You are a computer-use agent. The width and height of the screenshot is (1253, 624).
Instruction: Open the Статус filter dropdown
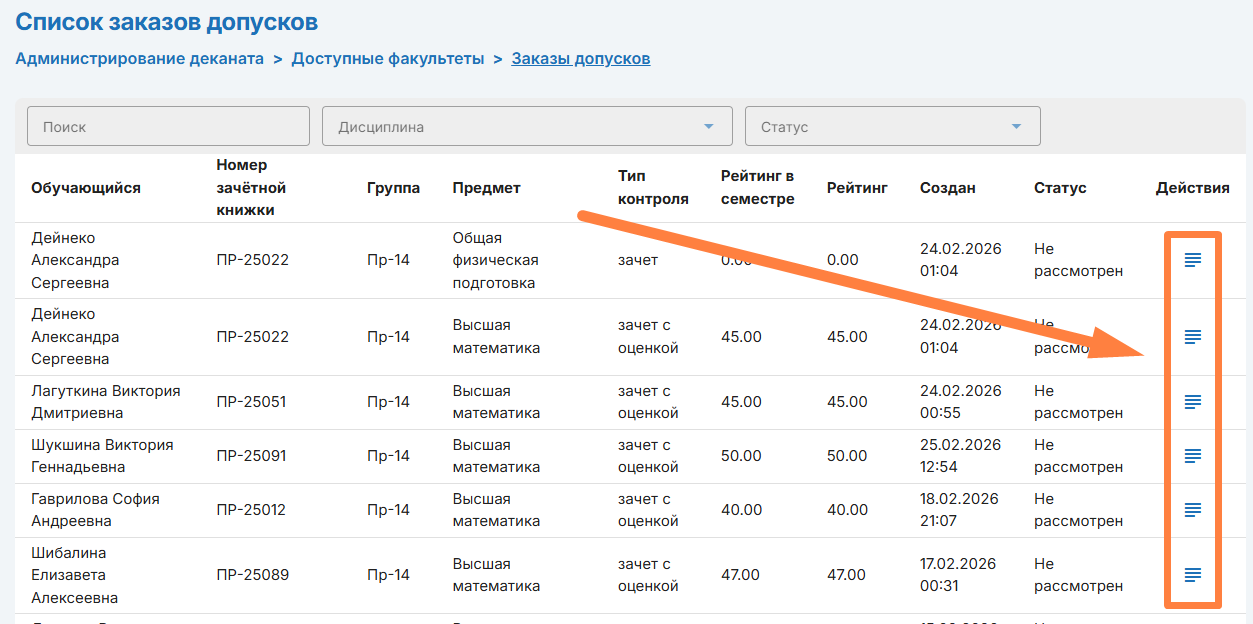pos(892,127)
